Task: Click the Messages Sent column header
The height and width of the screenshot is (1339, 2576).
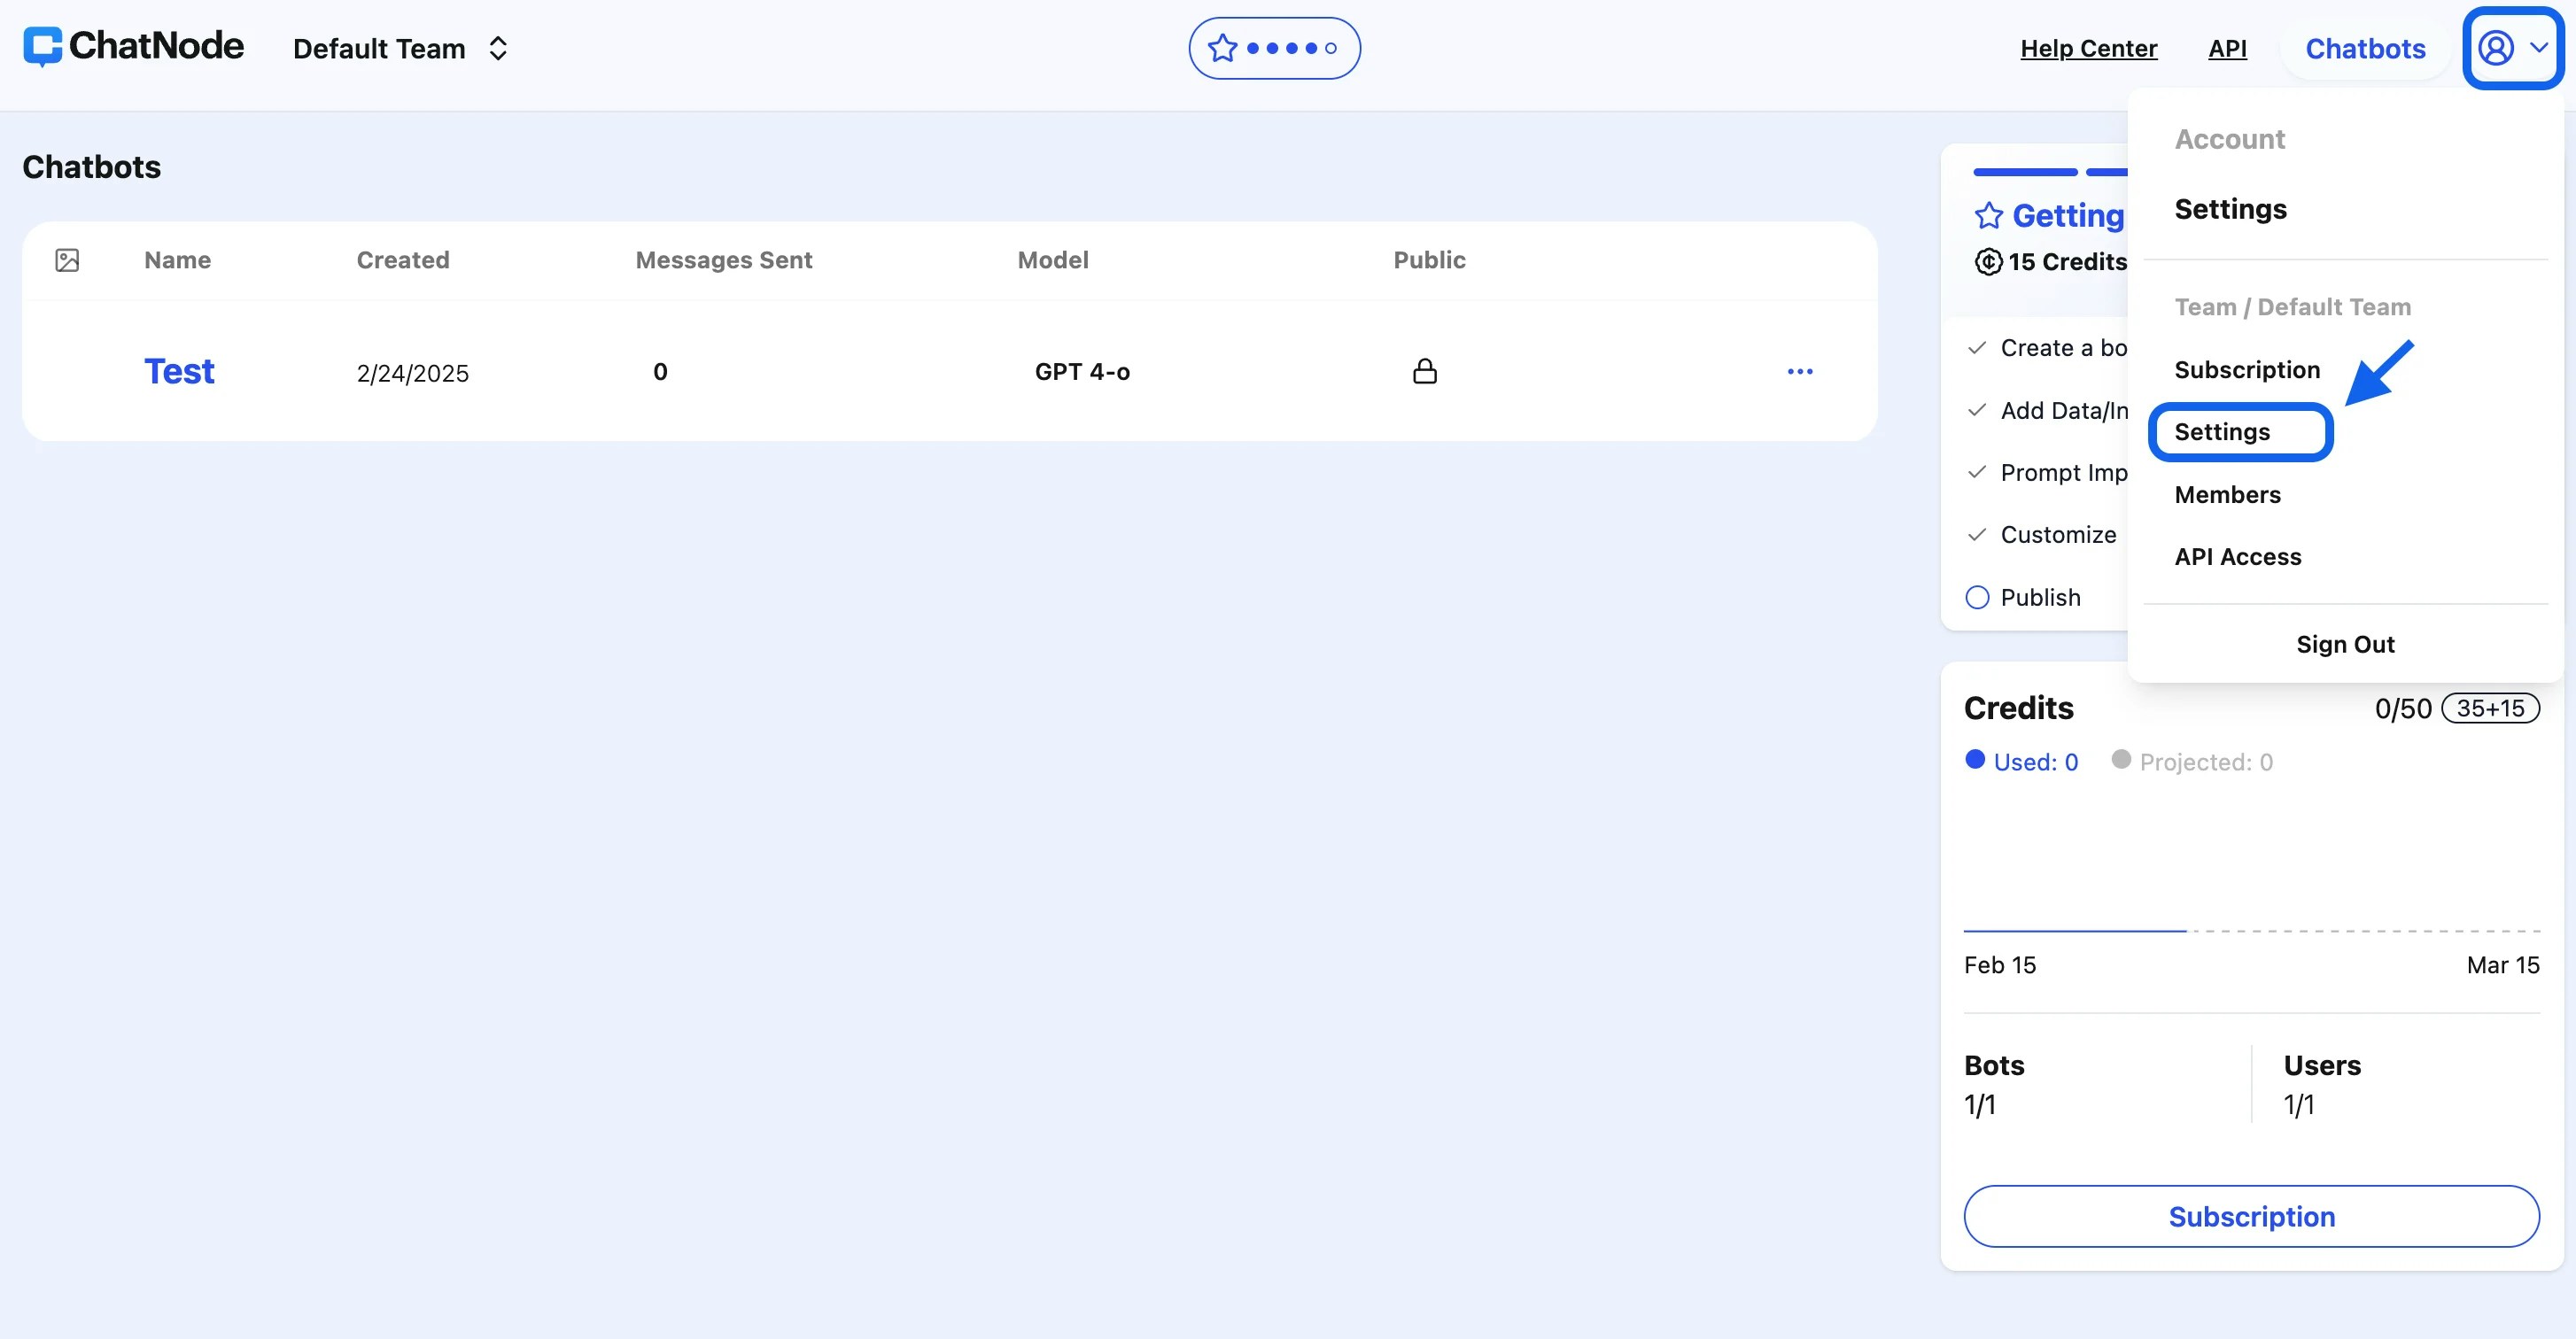Action: point(724,260)
